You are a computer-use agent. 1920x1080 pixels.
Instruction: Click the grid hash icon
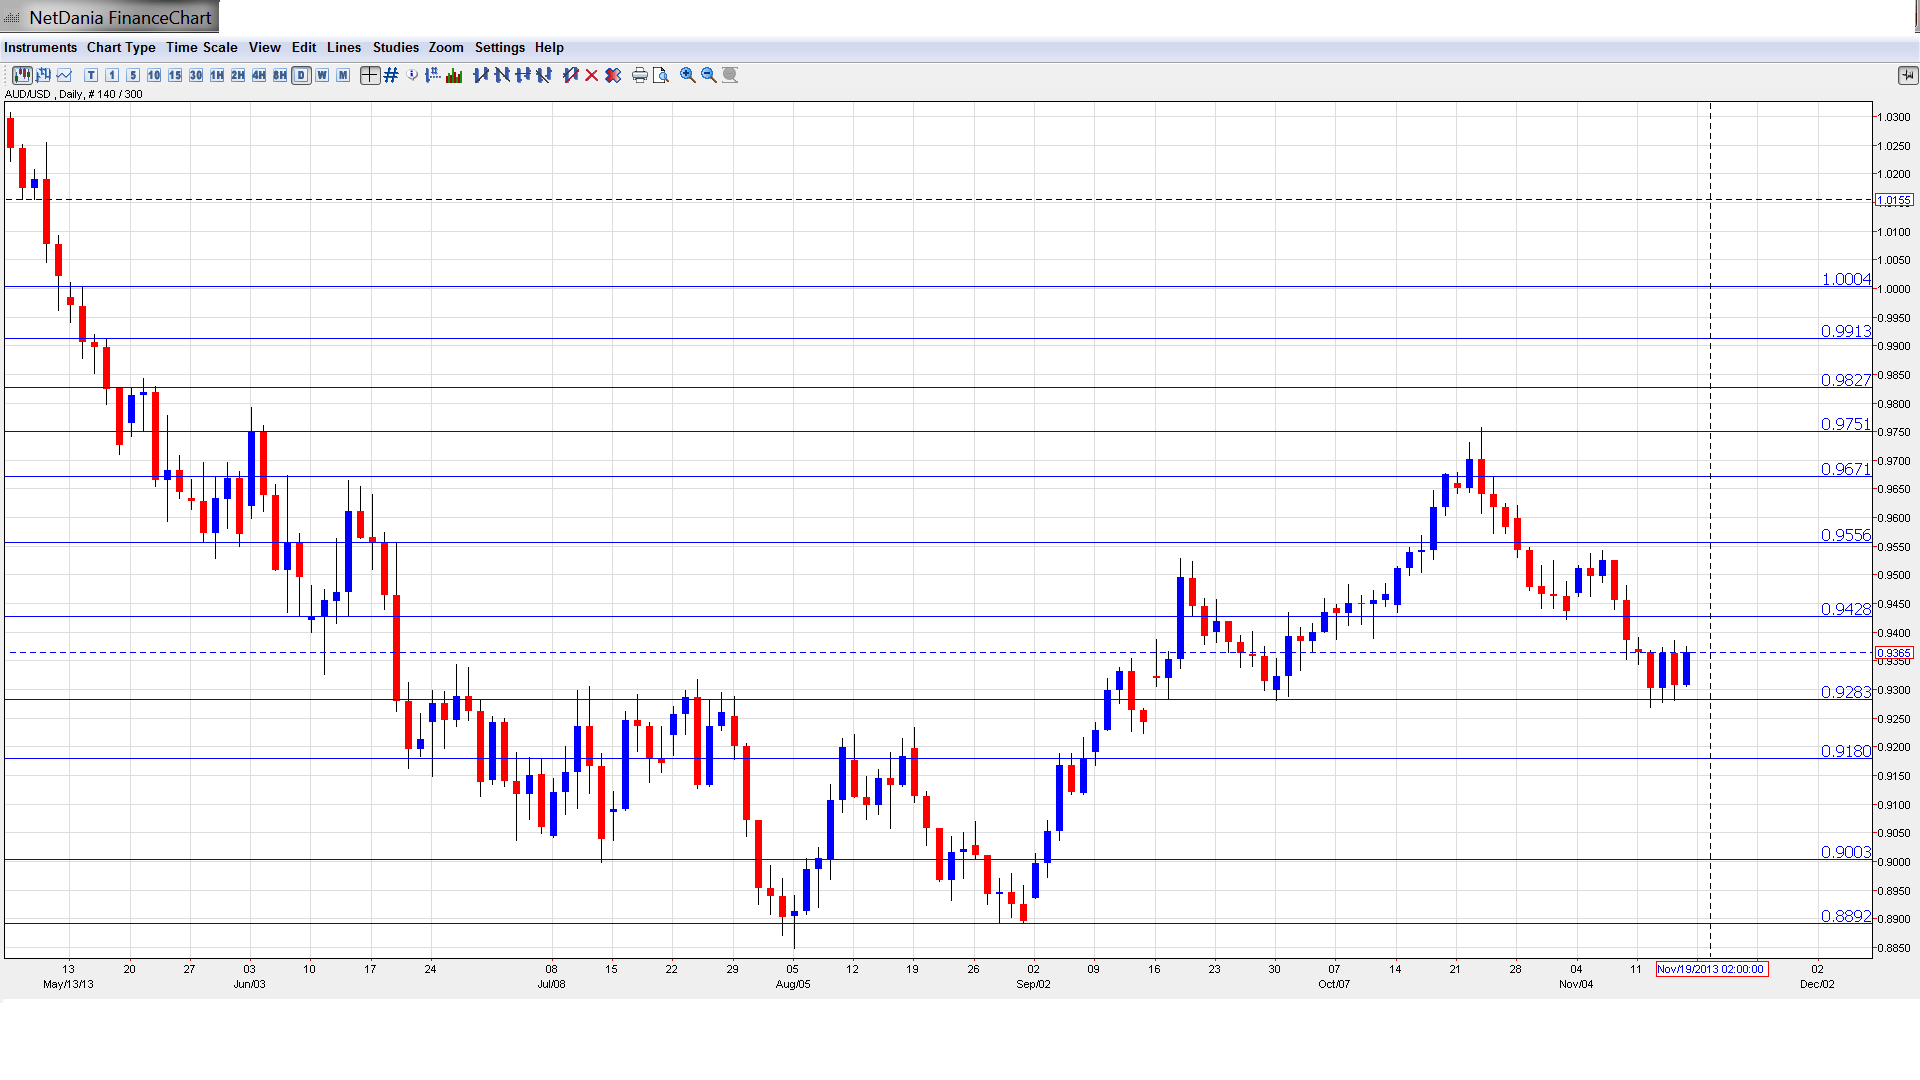[391, 75]
